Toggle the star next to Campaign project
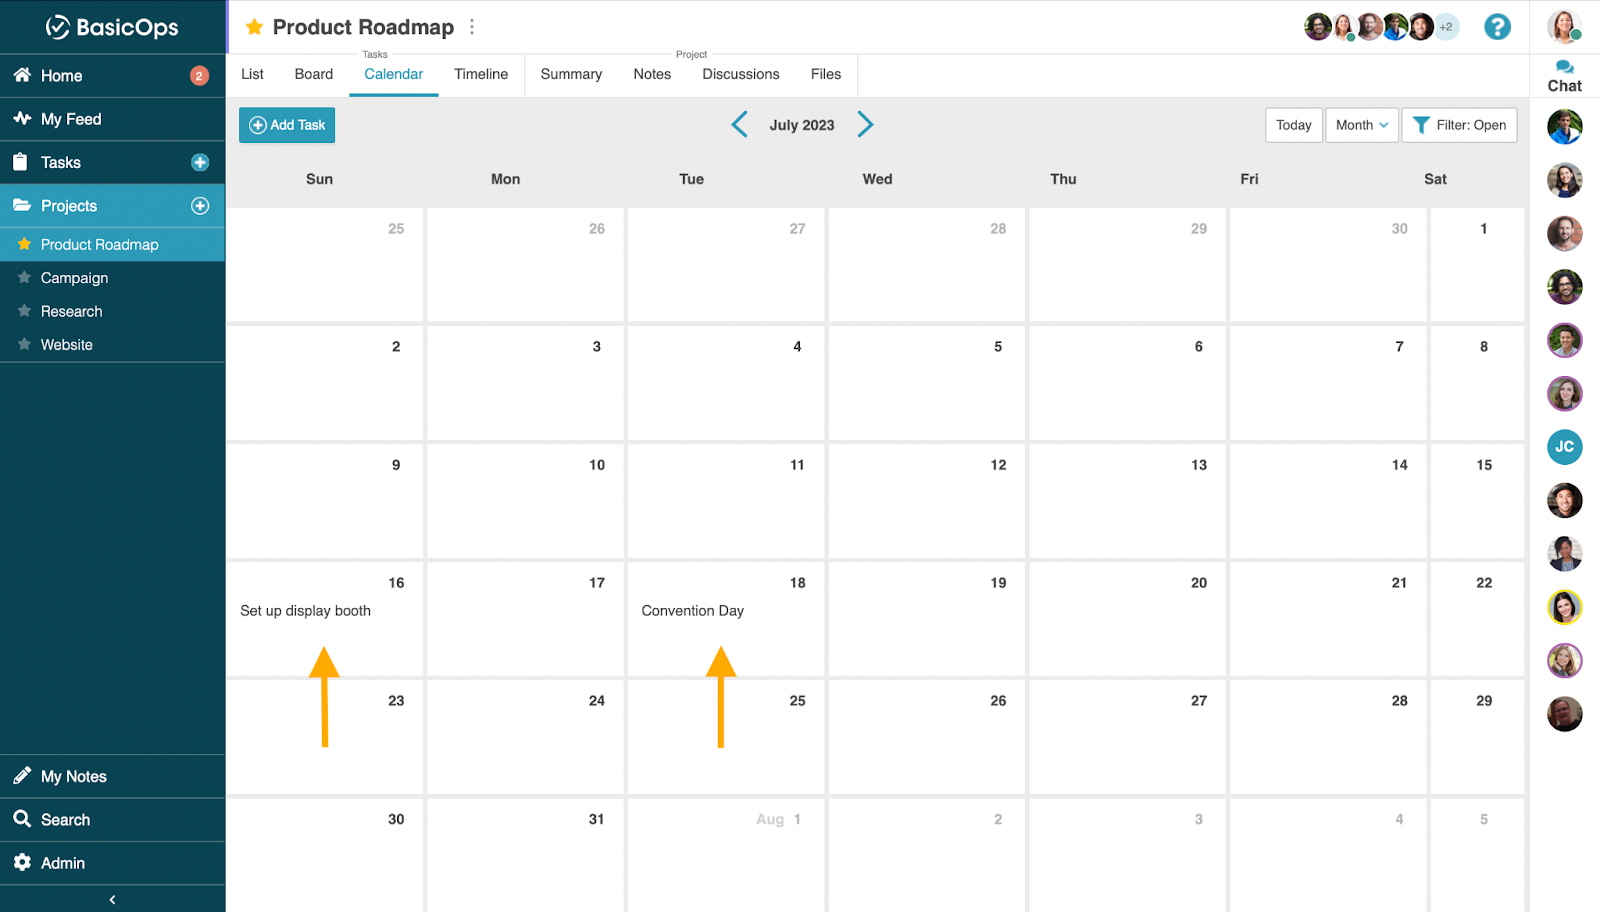Screen dimensions: 1600x912 point(24,278)
